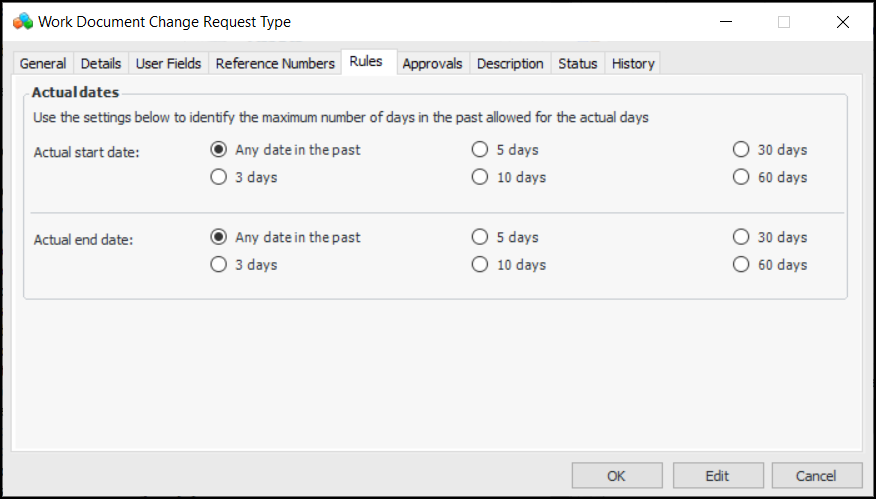This screenshot has height=499, width=876.
Task: Select 3 days for Actual start date
Action: [x=219, y=177]
